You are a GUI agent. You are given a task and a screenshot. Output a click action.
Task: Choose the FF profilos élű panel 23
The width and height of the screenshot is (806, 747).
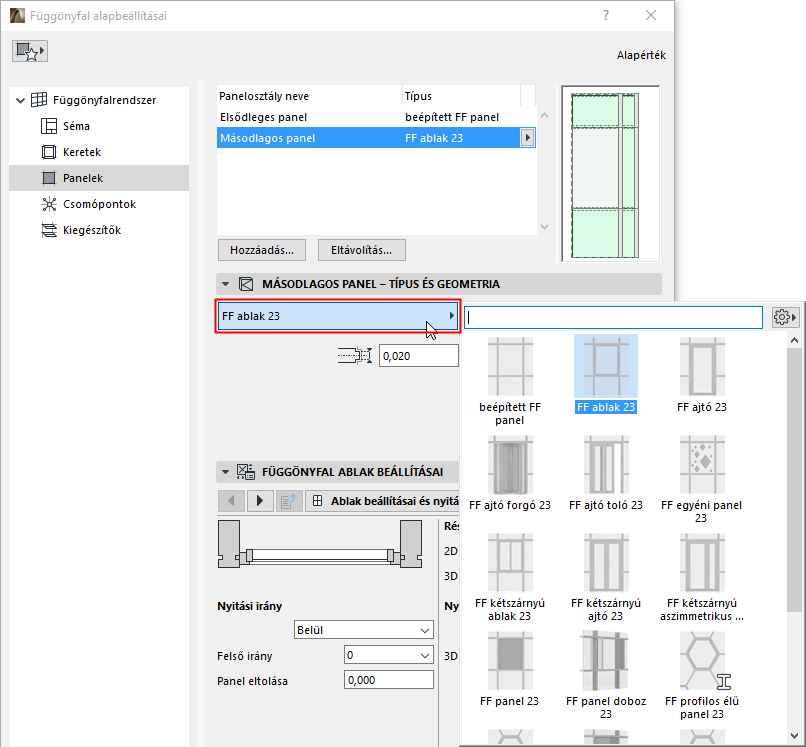coord(702,676)
